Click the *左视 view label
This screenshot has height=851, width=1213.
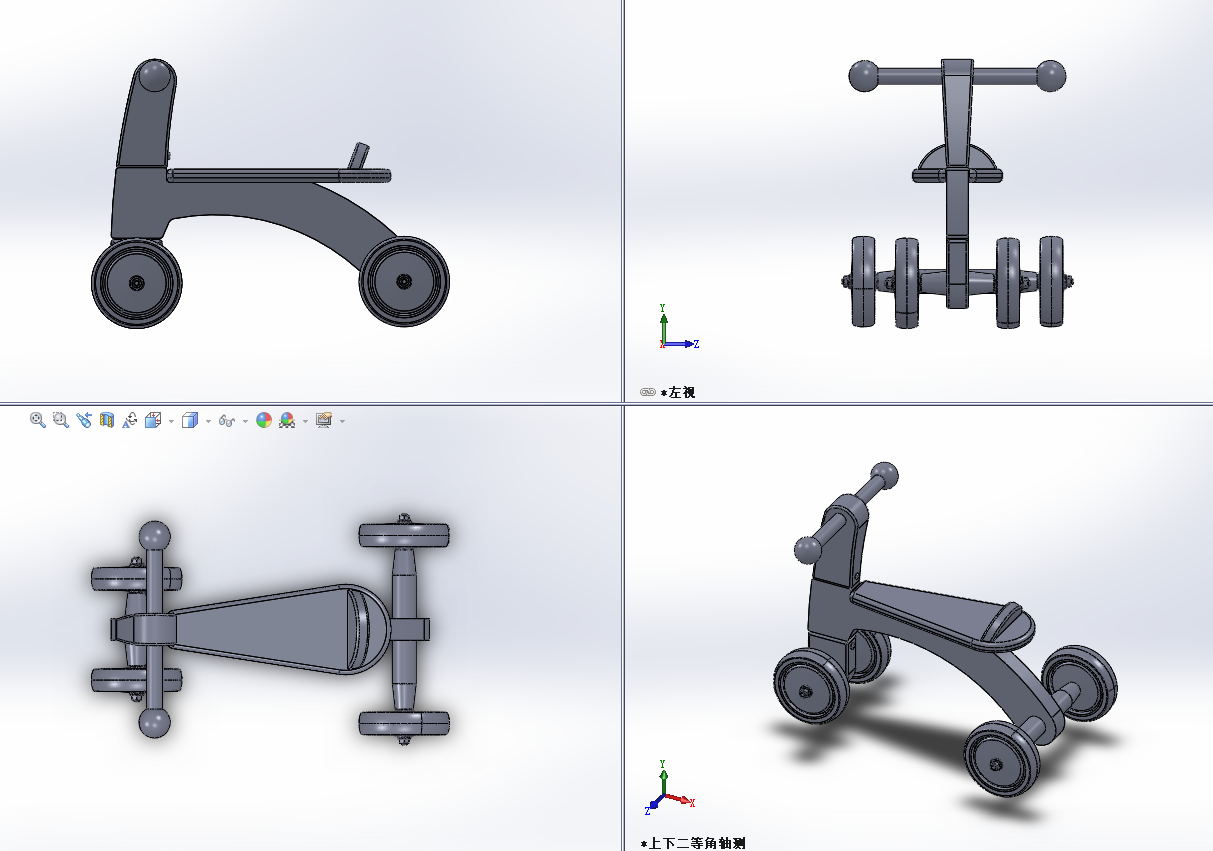(678, 393)
